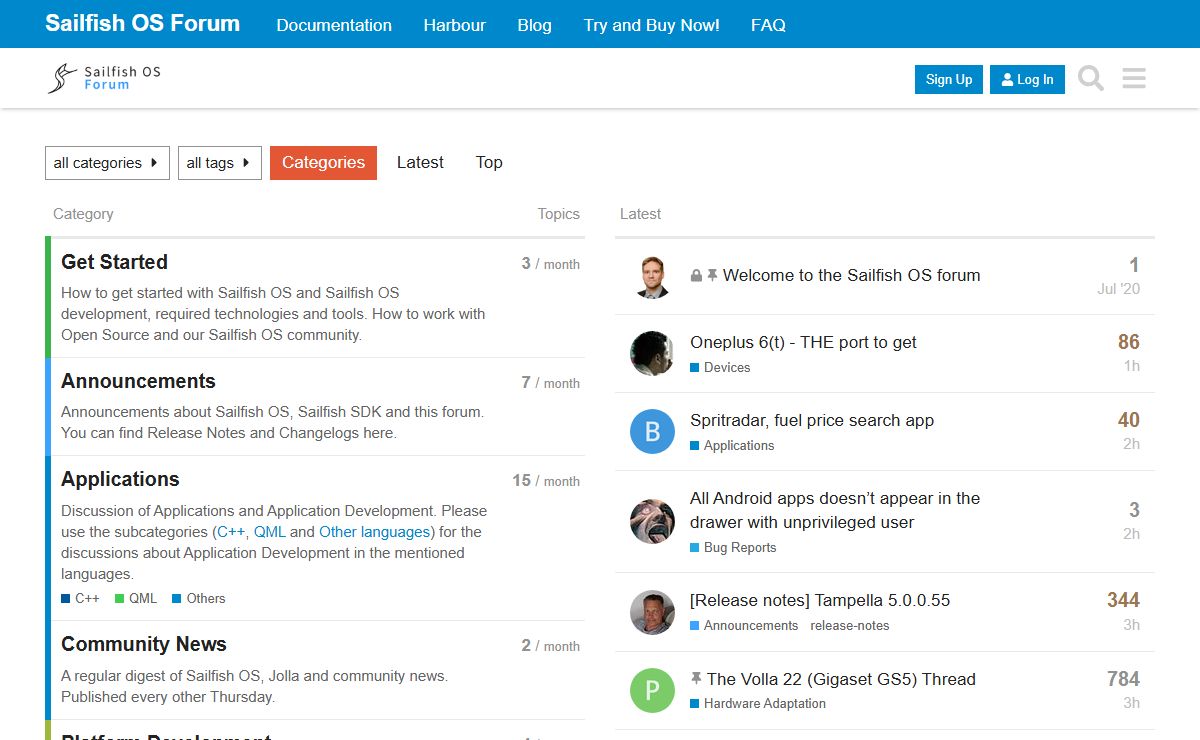Click the green P avatar of Volla 22 thread
The image size is (1200, 740).
click(x=652, y=690)
